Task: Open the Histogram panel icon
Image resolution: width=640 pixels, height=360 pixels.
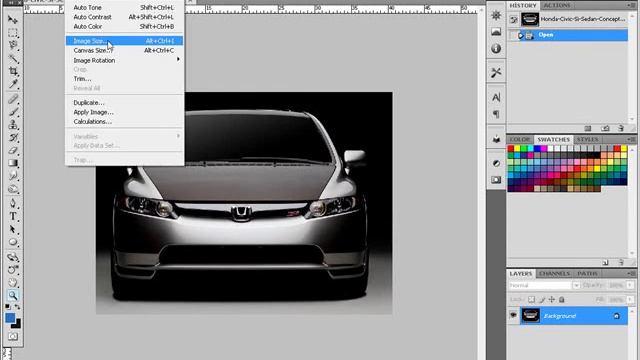Action: [x=496, y=32]
